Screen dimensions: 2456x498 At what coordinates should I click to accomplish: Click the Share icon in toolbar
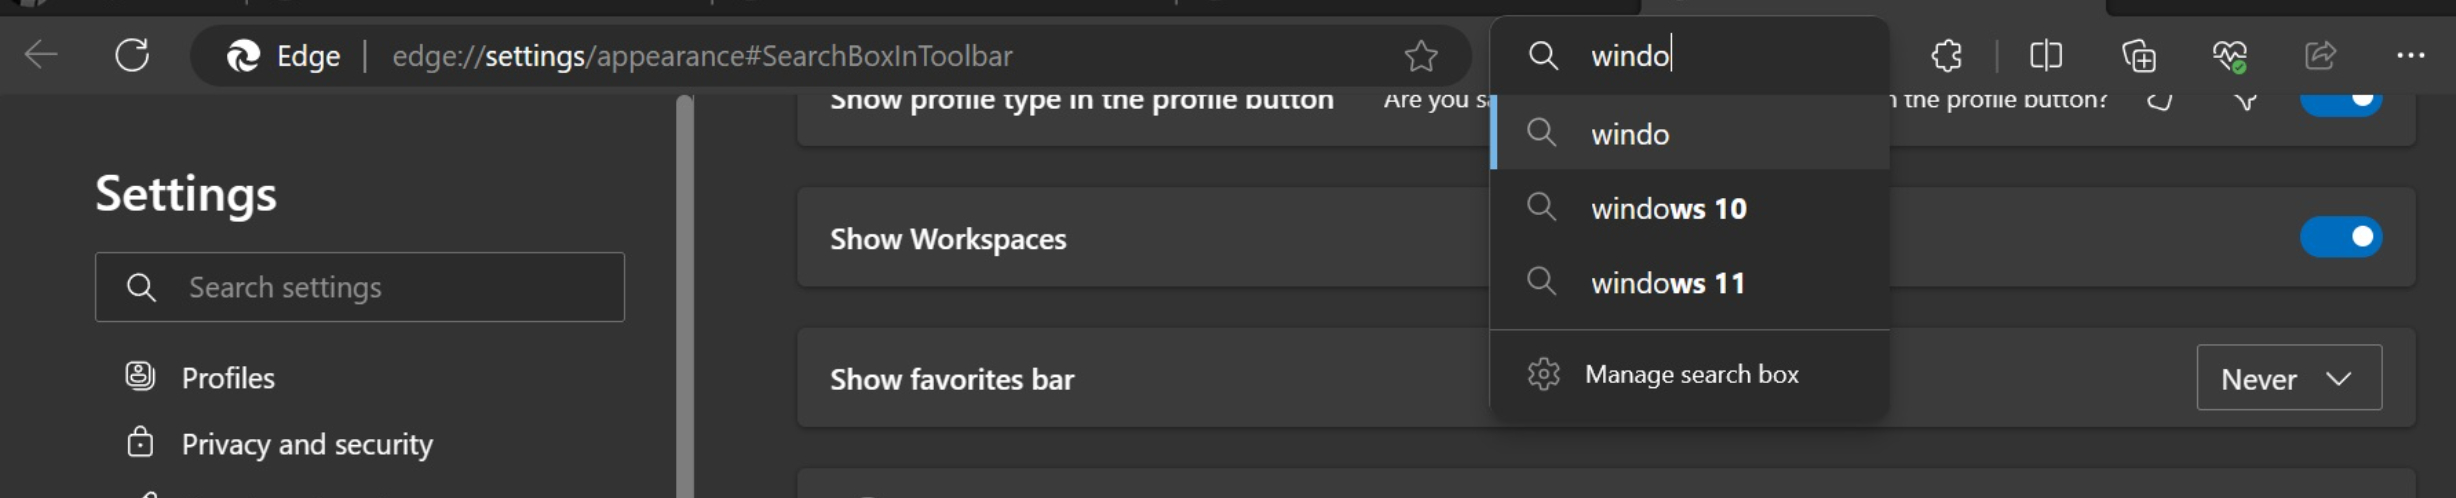tap(2320, 56)
